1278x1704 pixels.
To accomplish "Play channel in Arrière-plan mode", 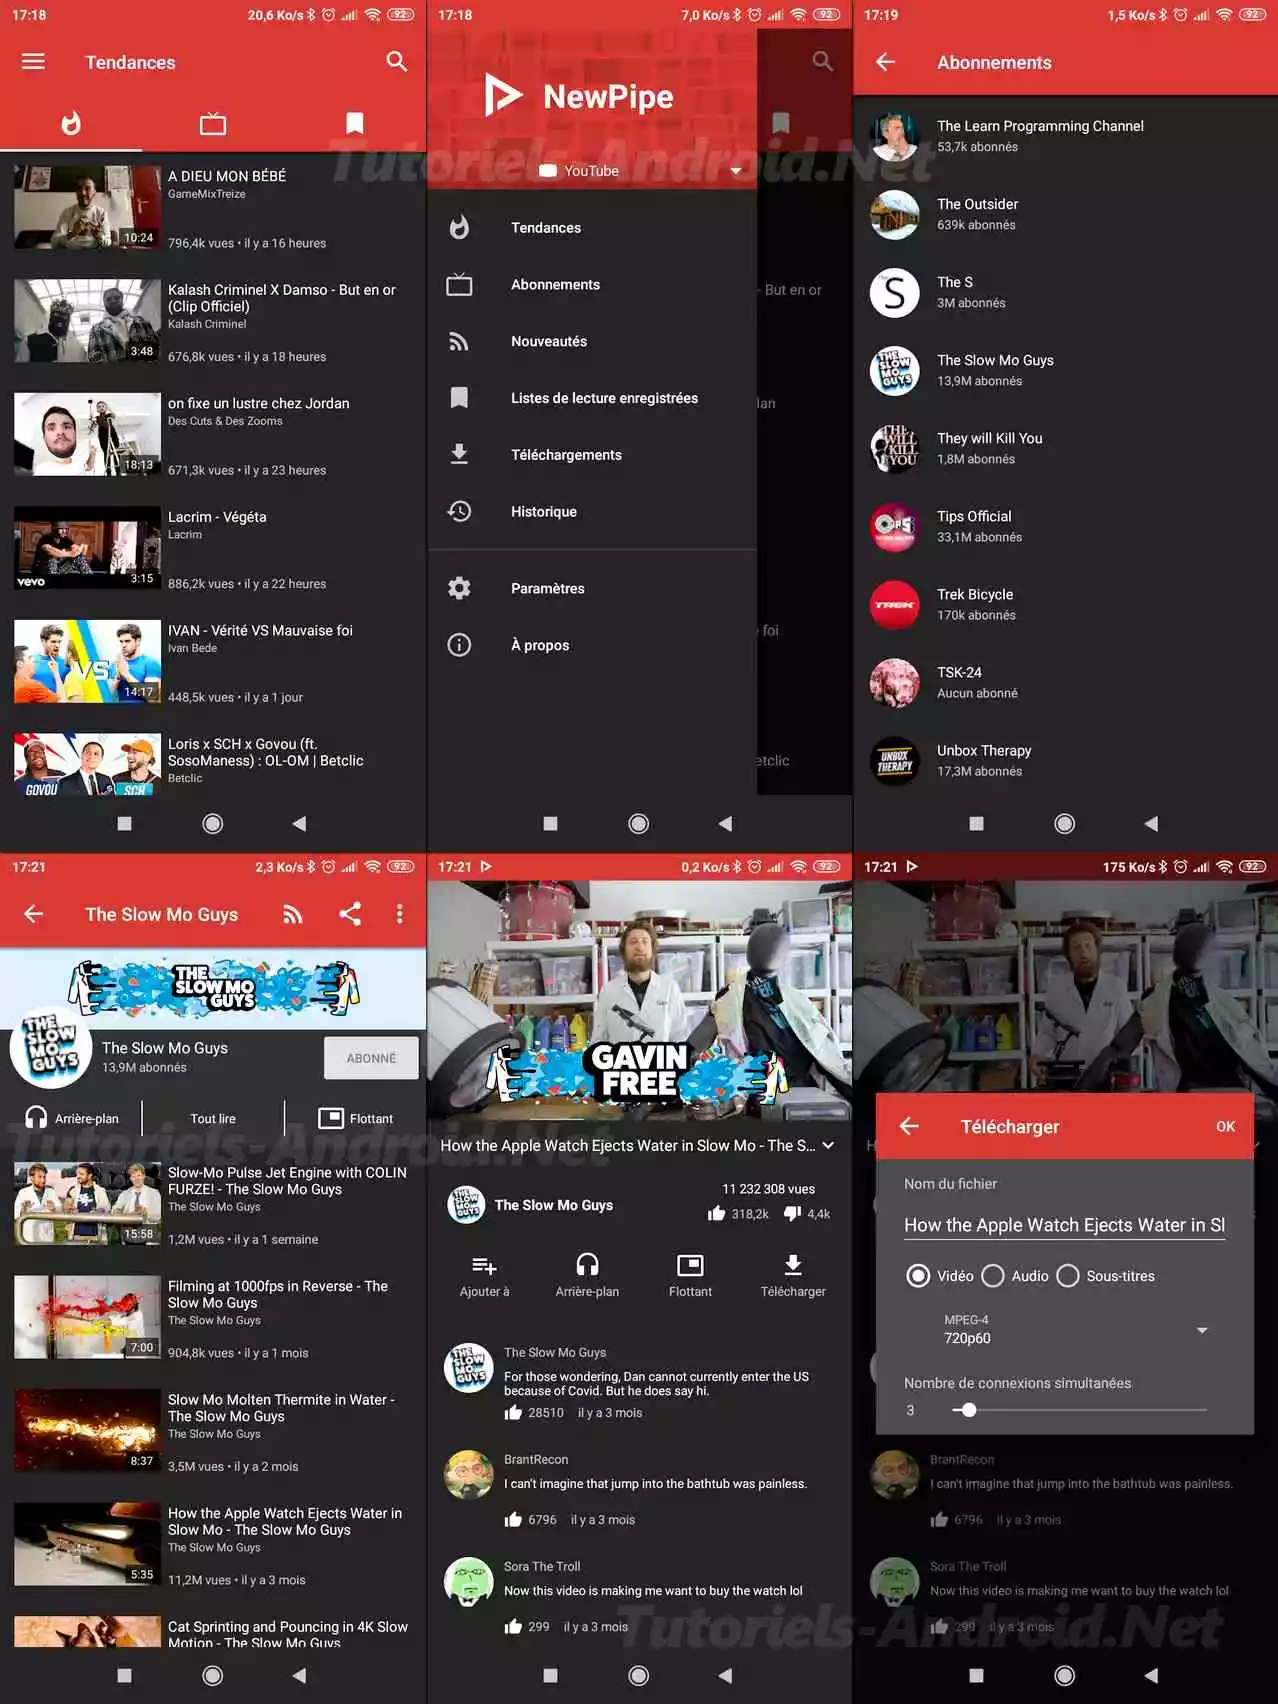I will pos(71,1118).
